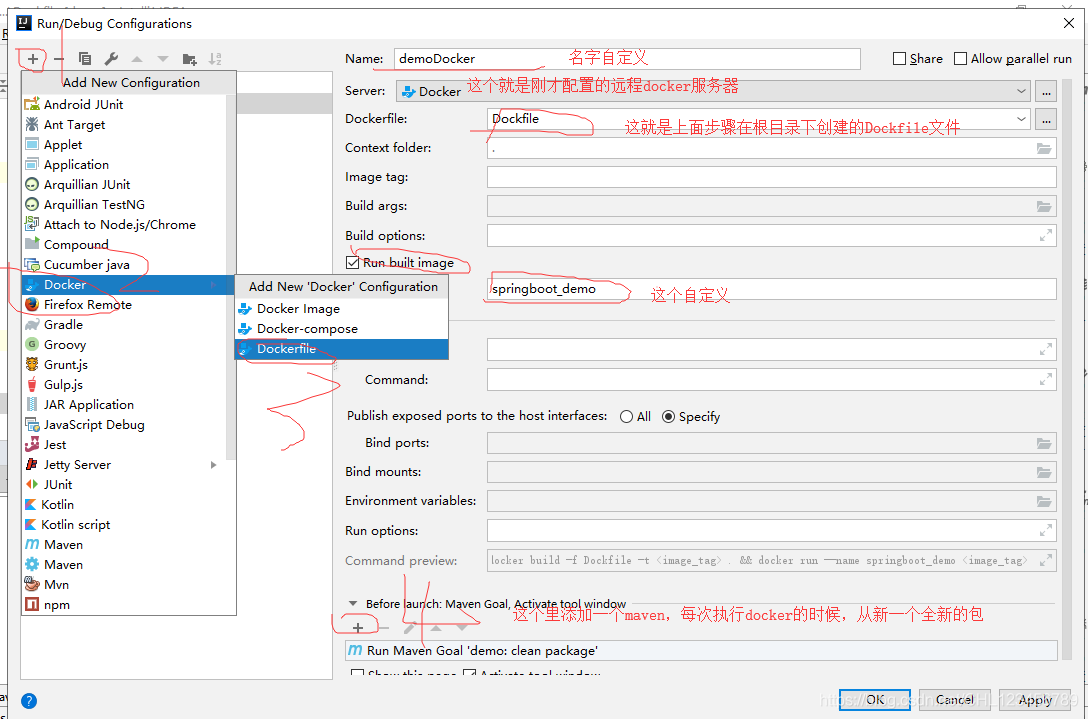
Task: Select the All ports radio button
Action: coord(627,416)
